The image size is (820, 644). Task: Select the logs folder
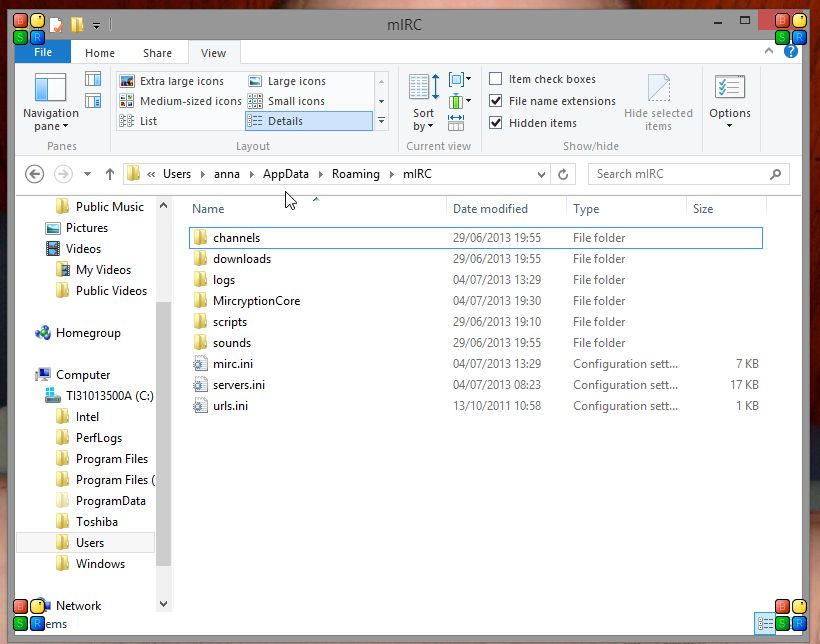475,280
